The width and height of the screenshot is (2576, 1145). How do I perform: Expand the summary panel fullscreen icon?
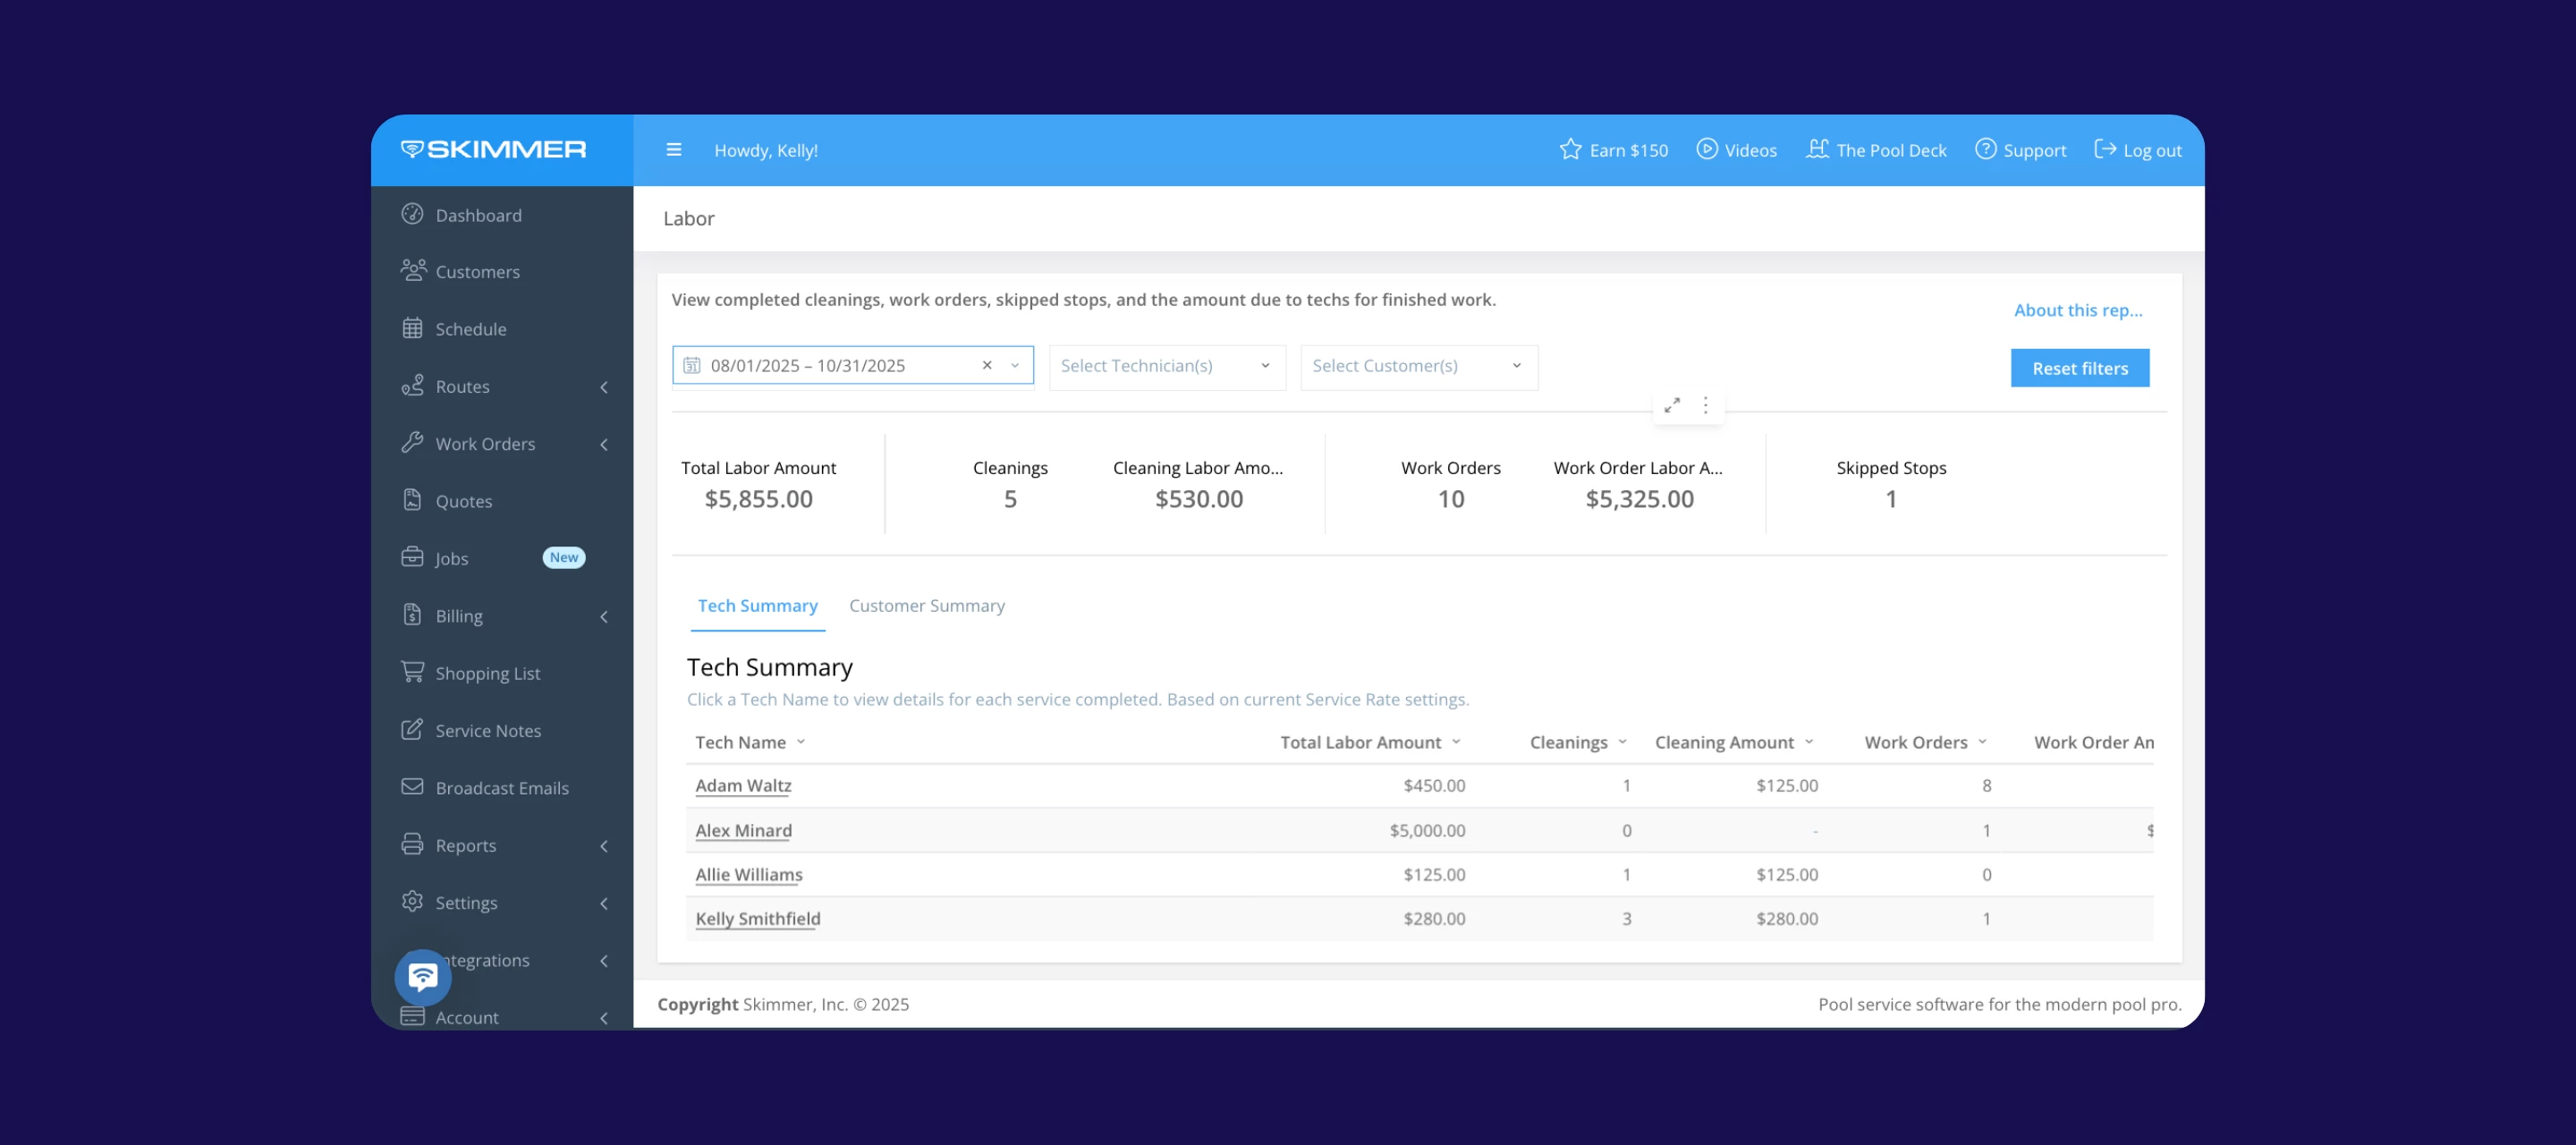1672,406
